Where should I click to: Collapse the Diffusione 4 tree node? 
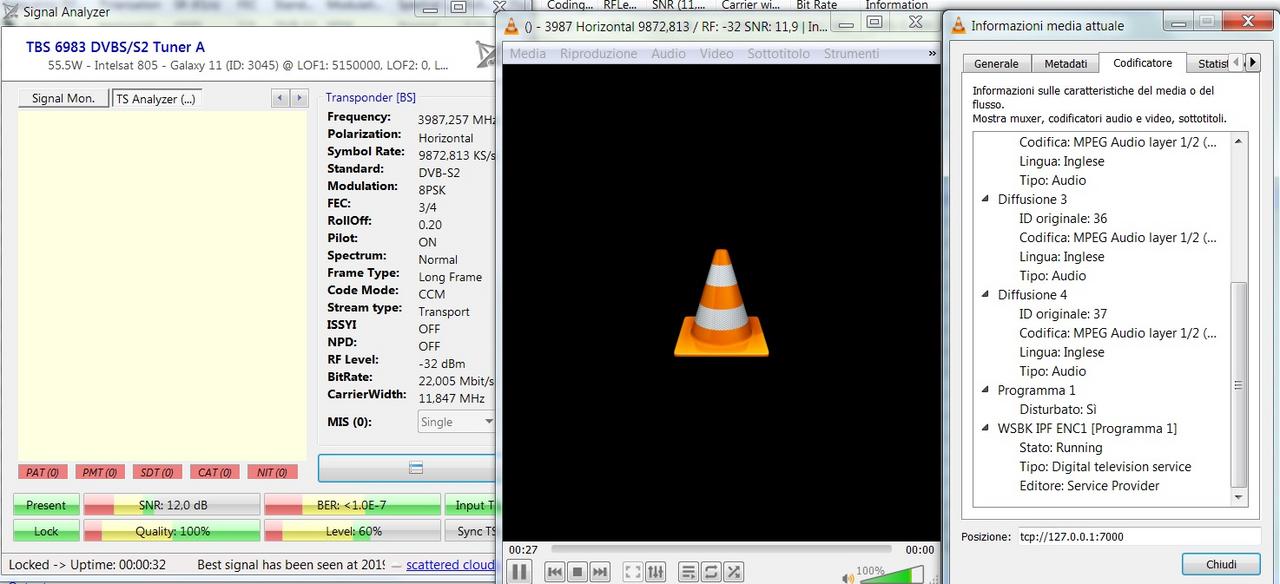click(986, 295)
